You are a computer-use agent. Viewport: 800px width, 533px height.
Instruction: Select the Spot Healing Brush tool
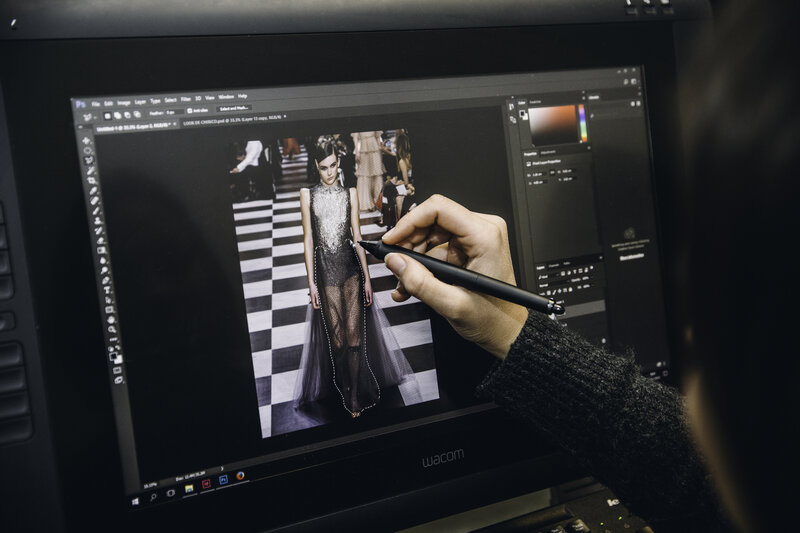(x=94, y=200)
